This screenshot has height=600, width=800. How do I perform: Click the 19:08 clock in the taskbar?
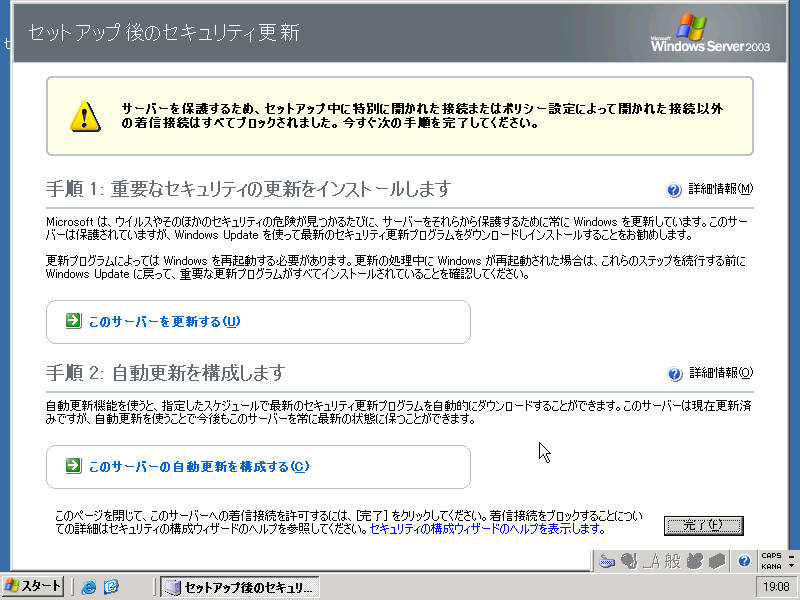[x=775, y=587]
